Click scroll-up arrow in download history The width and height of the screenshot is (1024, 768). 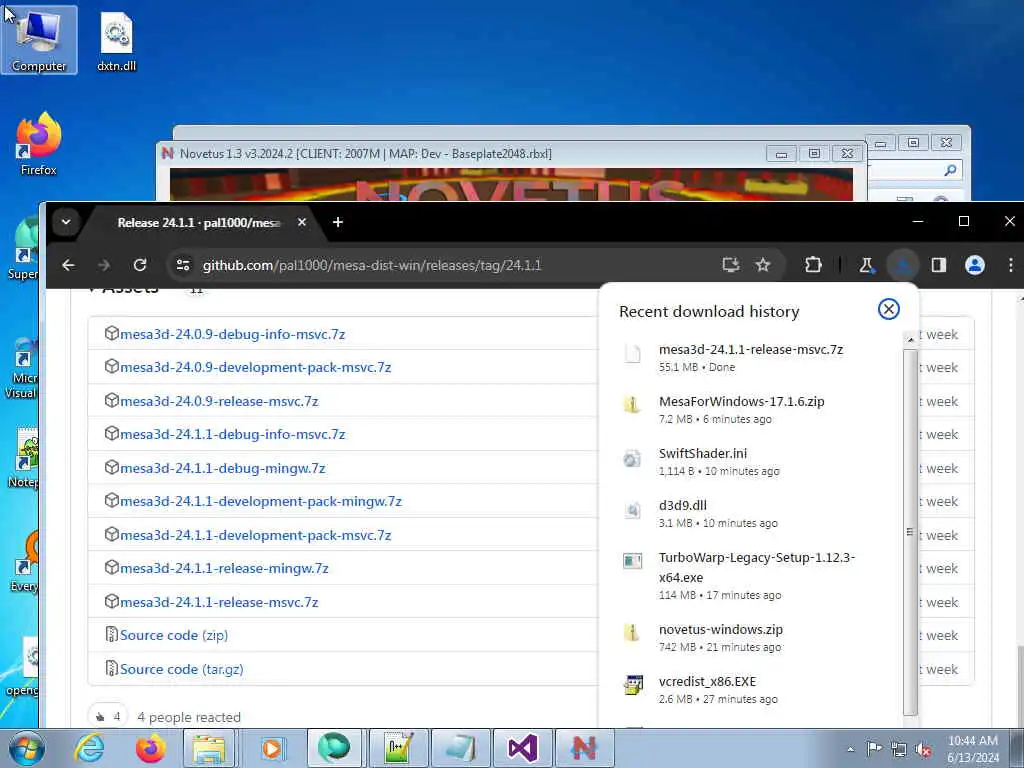point(910,339)
